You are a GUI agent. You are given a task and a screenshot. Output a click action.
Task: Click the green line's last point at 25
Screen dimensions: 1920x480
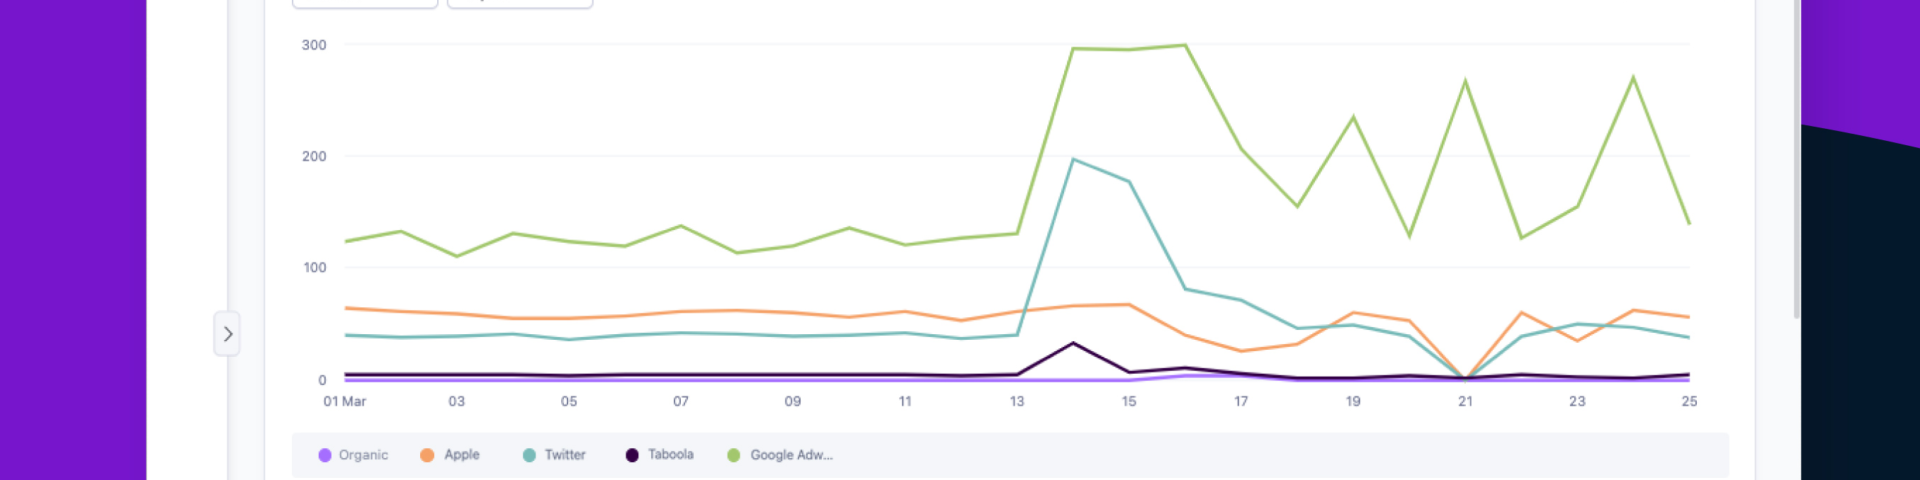(1689, 224)
